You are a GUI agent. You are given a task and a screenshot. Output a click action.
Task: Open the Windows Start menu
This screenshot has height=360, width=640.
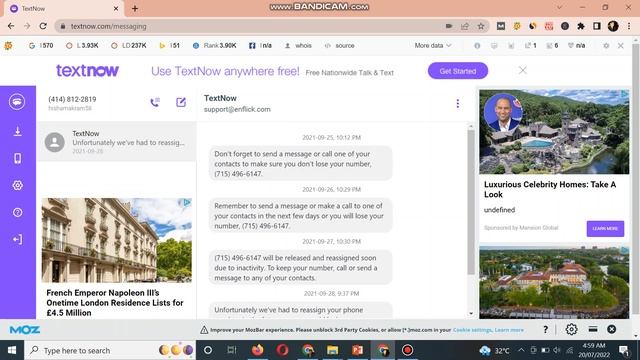pos(12,350)
